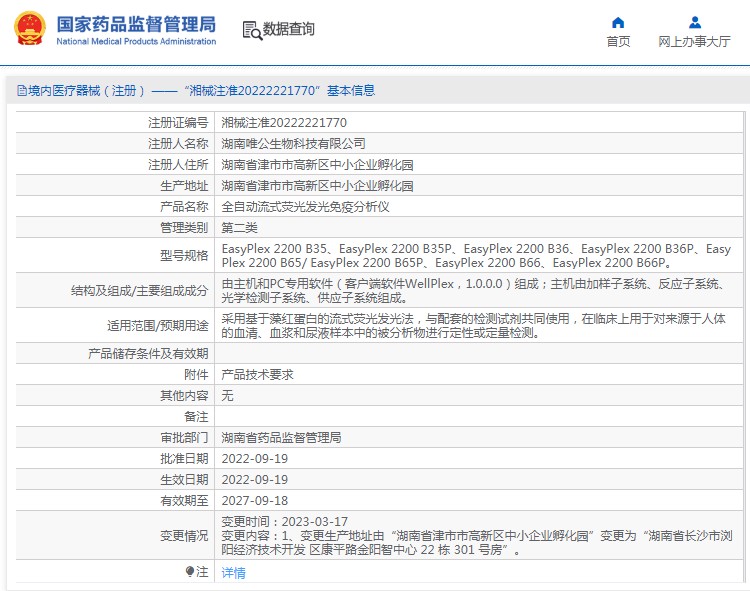Click the 批准日期 value 2022-09-19
Image resolution: width=750 pixels, height=591 pixels.
[254, 459]
